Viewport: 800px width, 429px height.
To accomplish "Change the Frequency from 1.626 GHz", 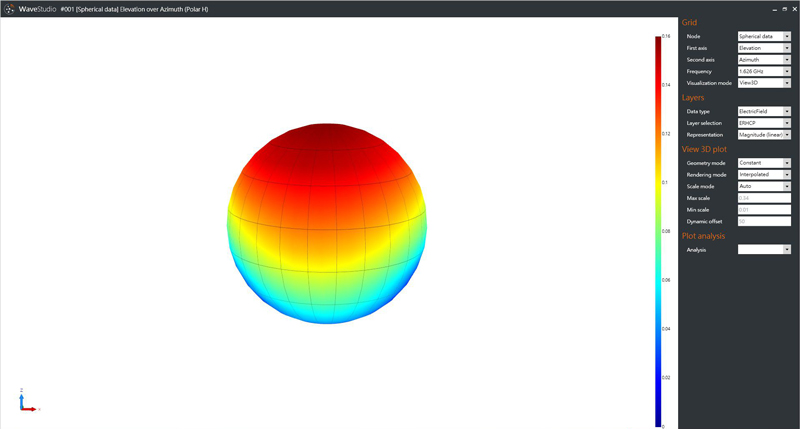I will (x=764, y=71).
